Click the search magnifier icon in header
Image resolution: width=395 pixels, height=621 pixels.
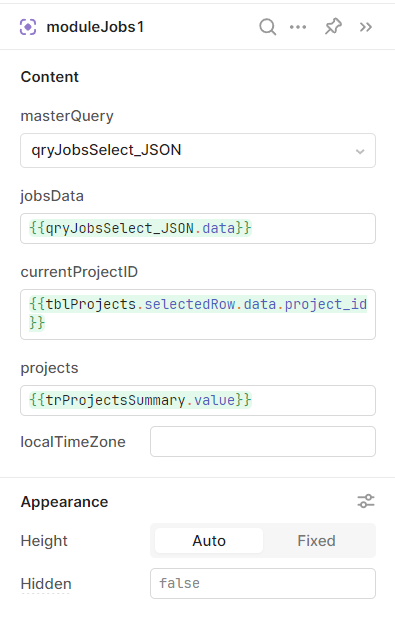(x=267, y=27)
